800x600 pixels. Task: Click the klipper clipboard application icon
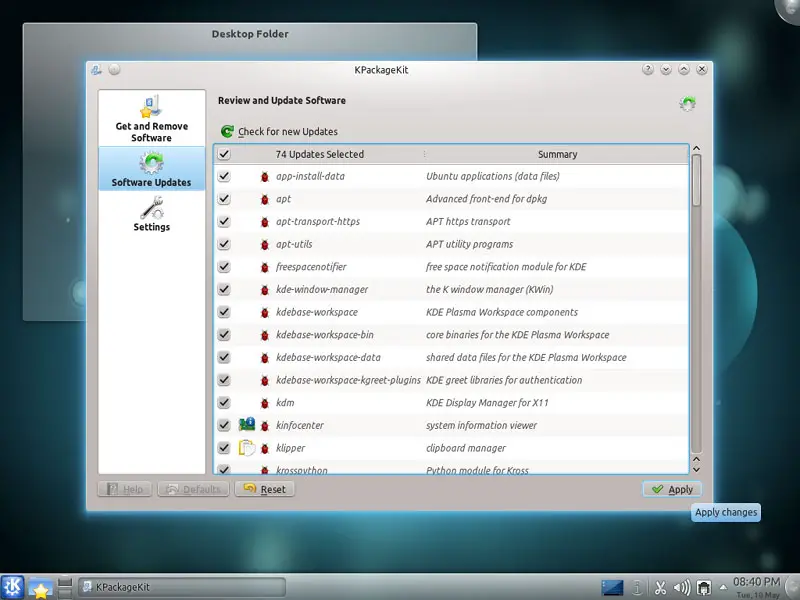(247, 447)
